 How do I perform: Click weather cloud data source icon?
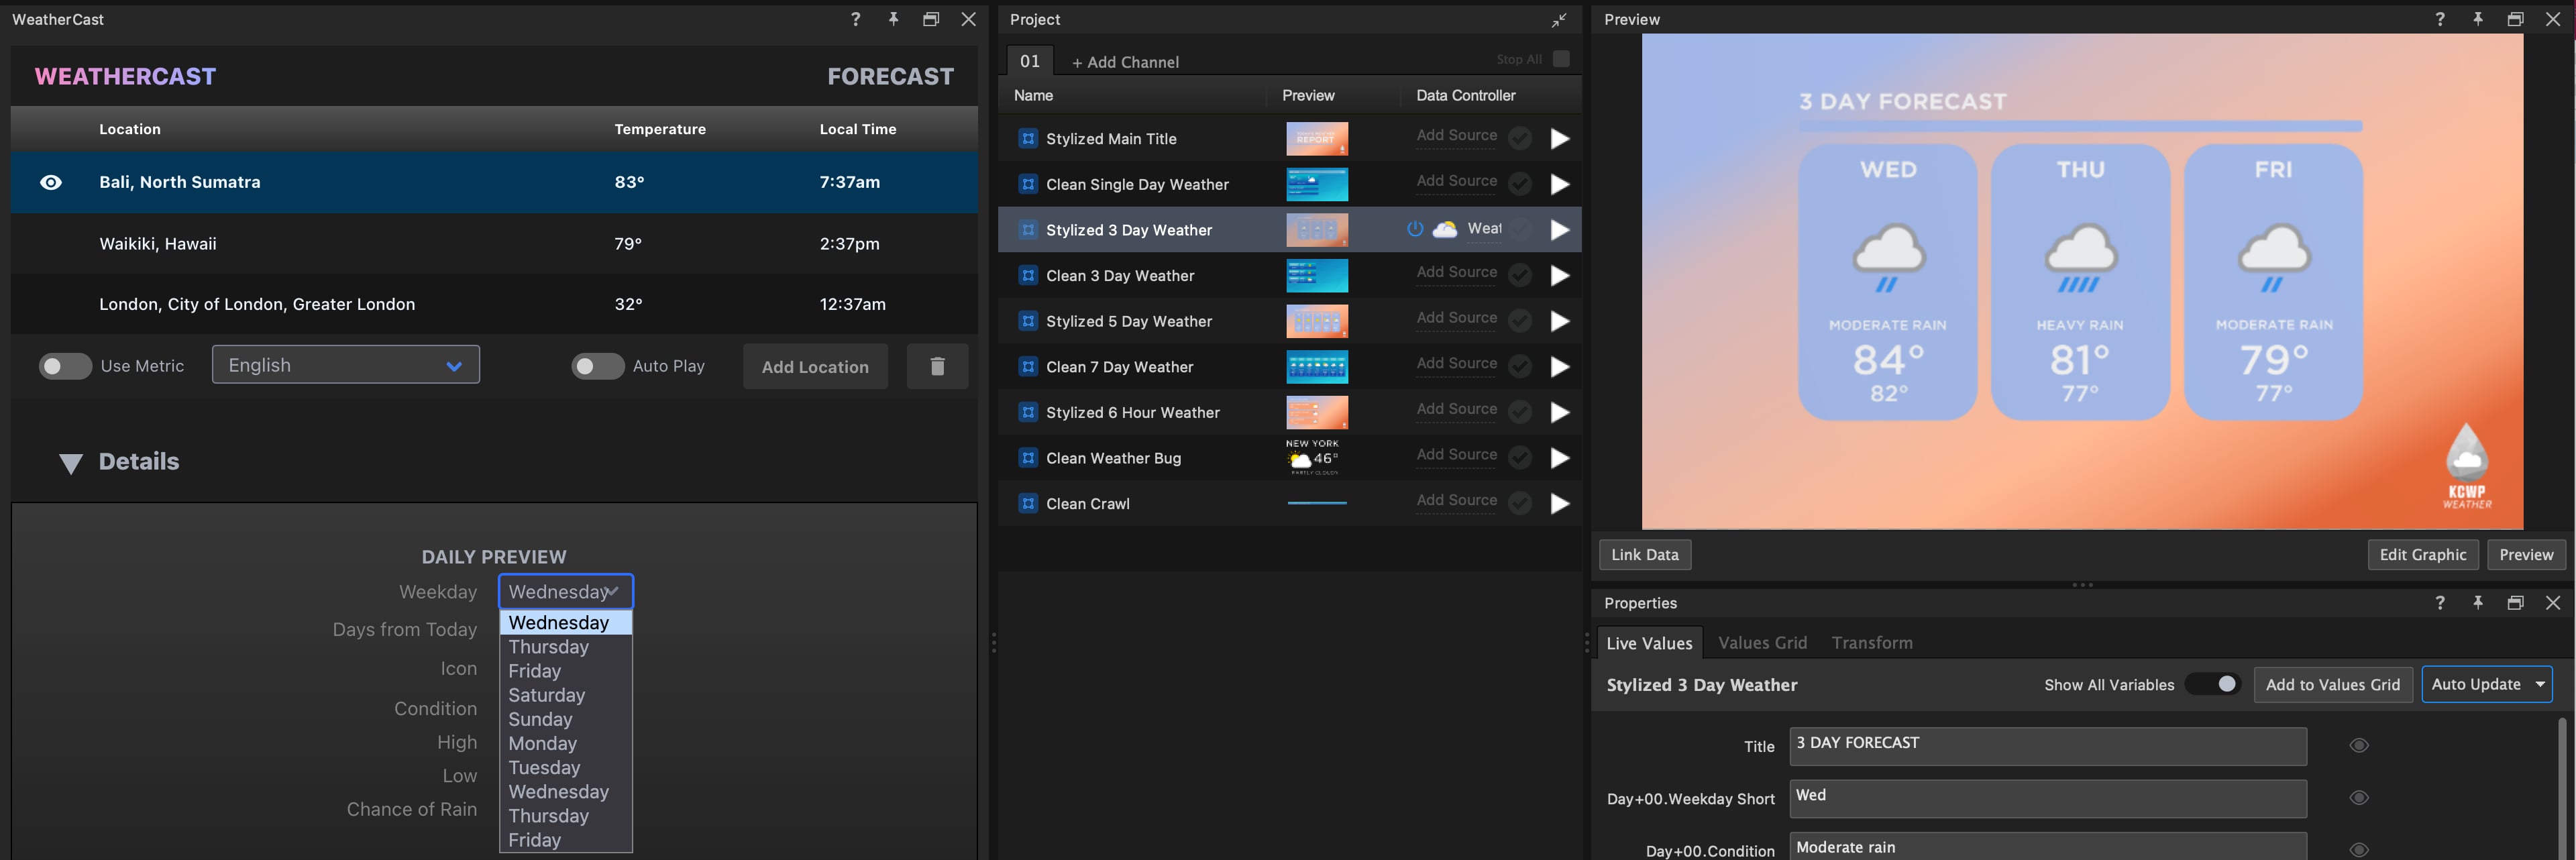1445,229
